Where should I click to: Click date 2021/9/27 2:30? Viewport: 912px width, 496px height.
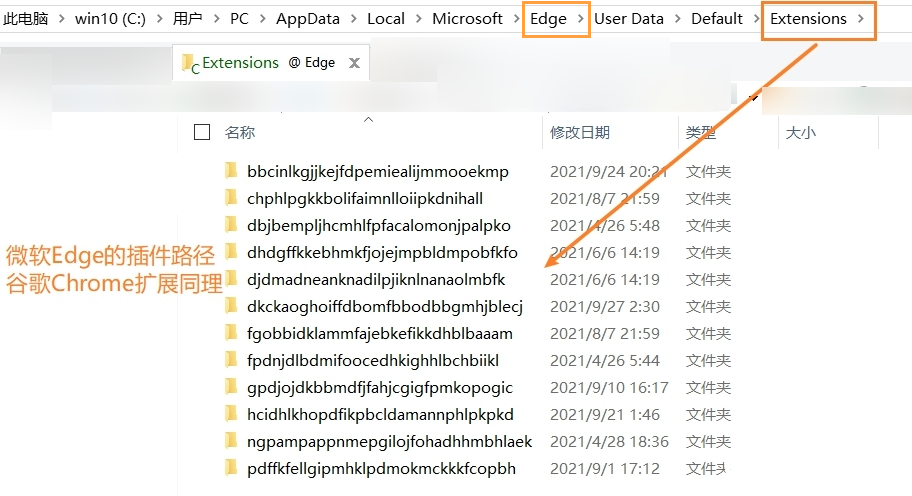click(x=605, y=306)
